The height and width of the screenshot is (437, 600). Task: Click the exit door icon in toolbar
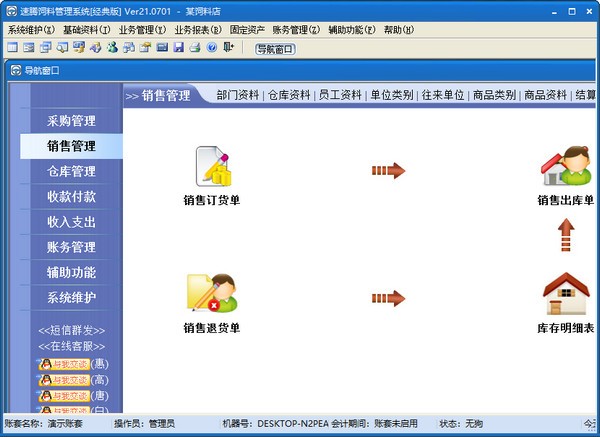pyautogui.click(x=228, y=47)
